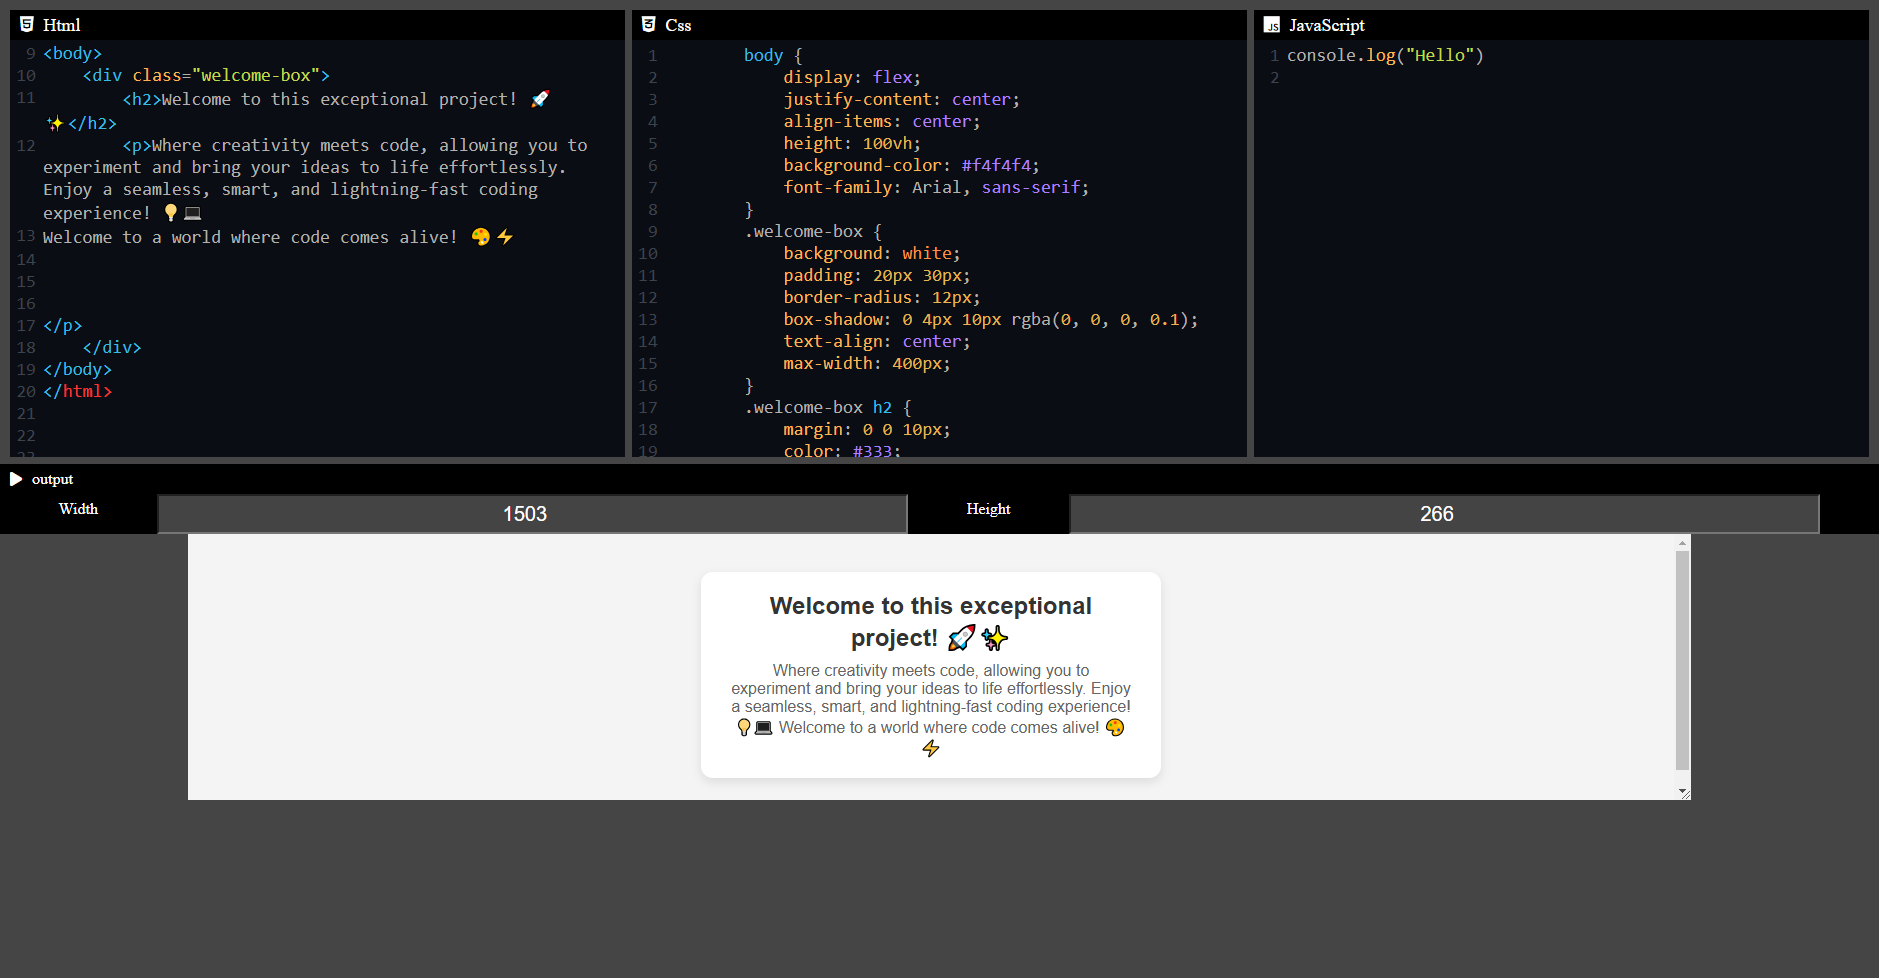Select the Html panel title

[62, 25]
